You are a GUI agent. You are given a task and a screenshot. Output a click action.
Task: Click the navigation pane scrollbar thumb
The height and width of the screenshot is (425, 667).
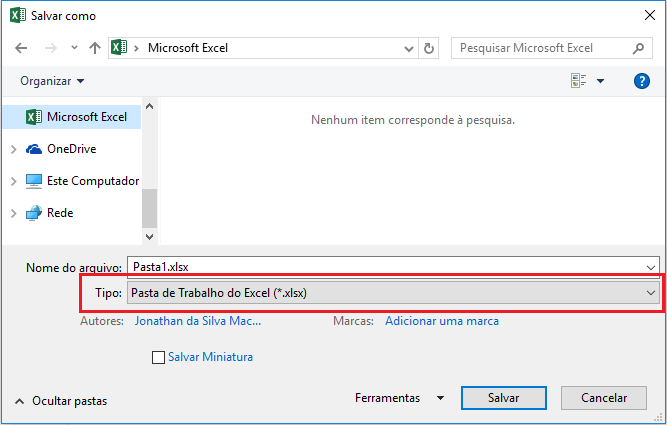pos(149,208)
